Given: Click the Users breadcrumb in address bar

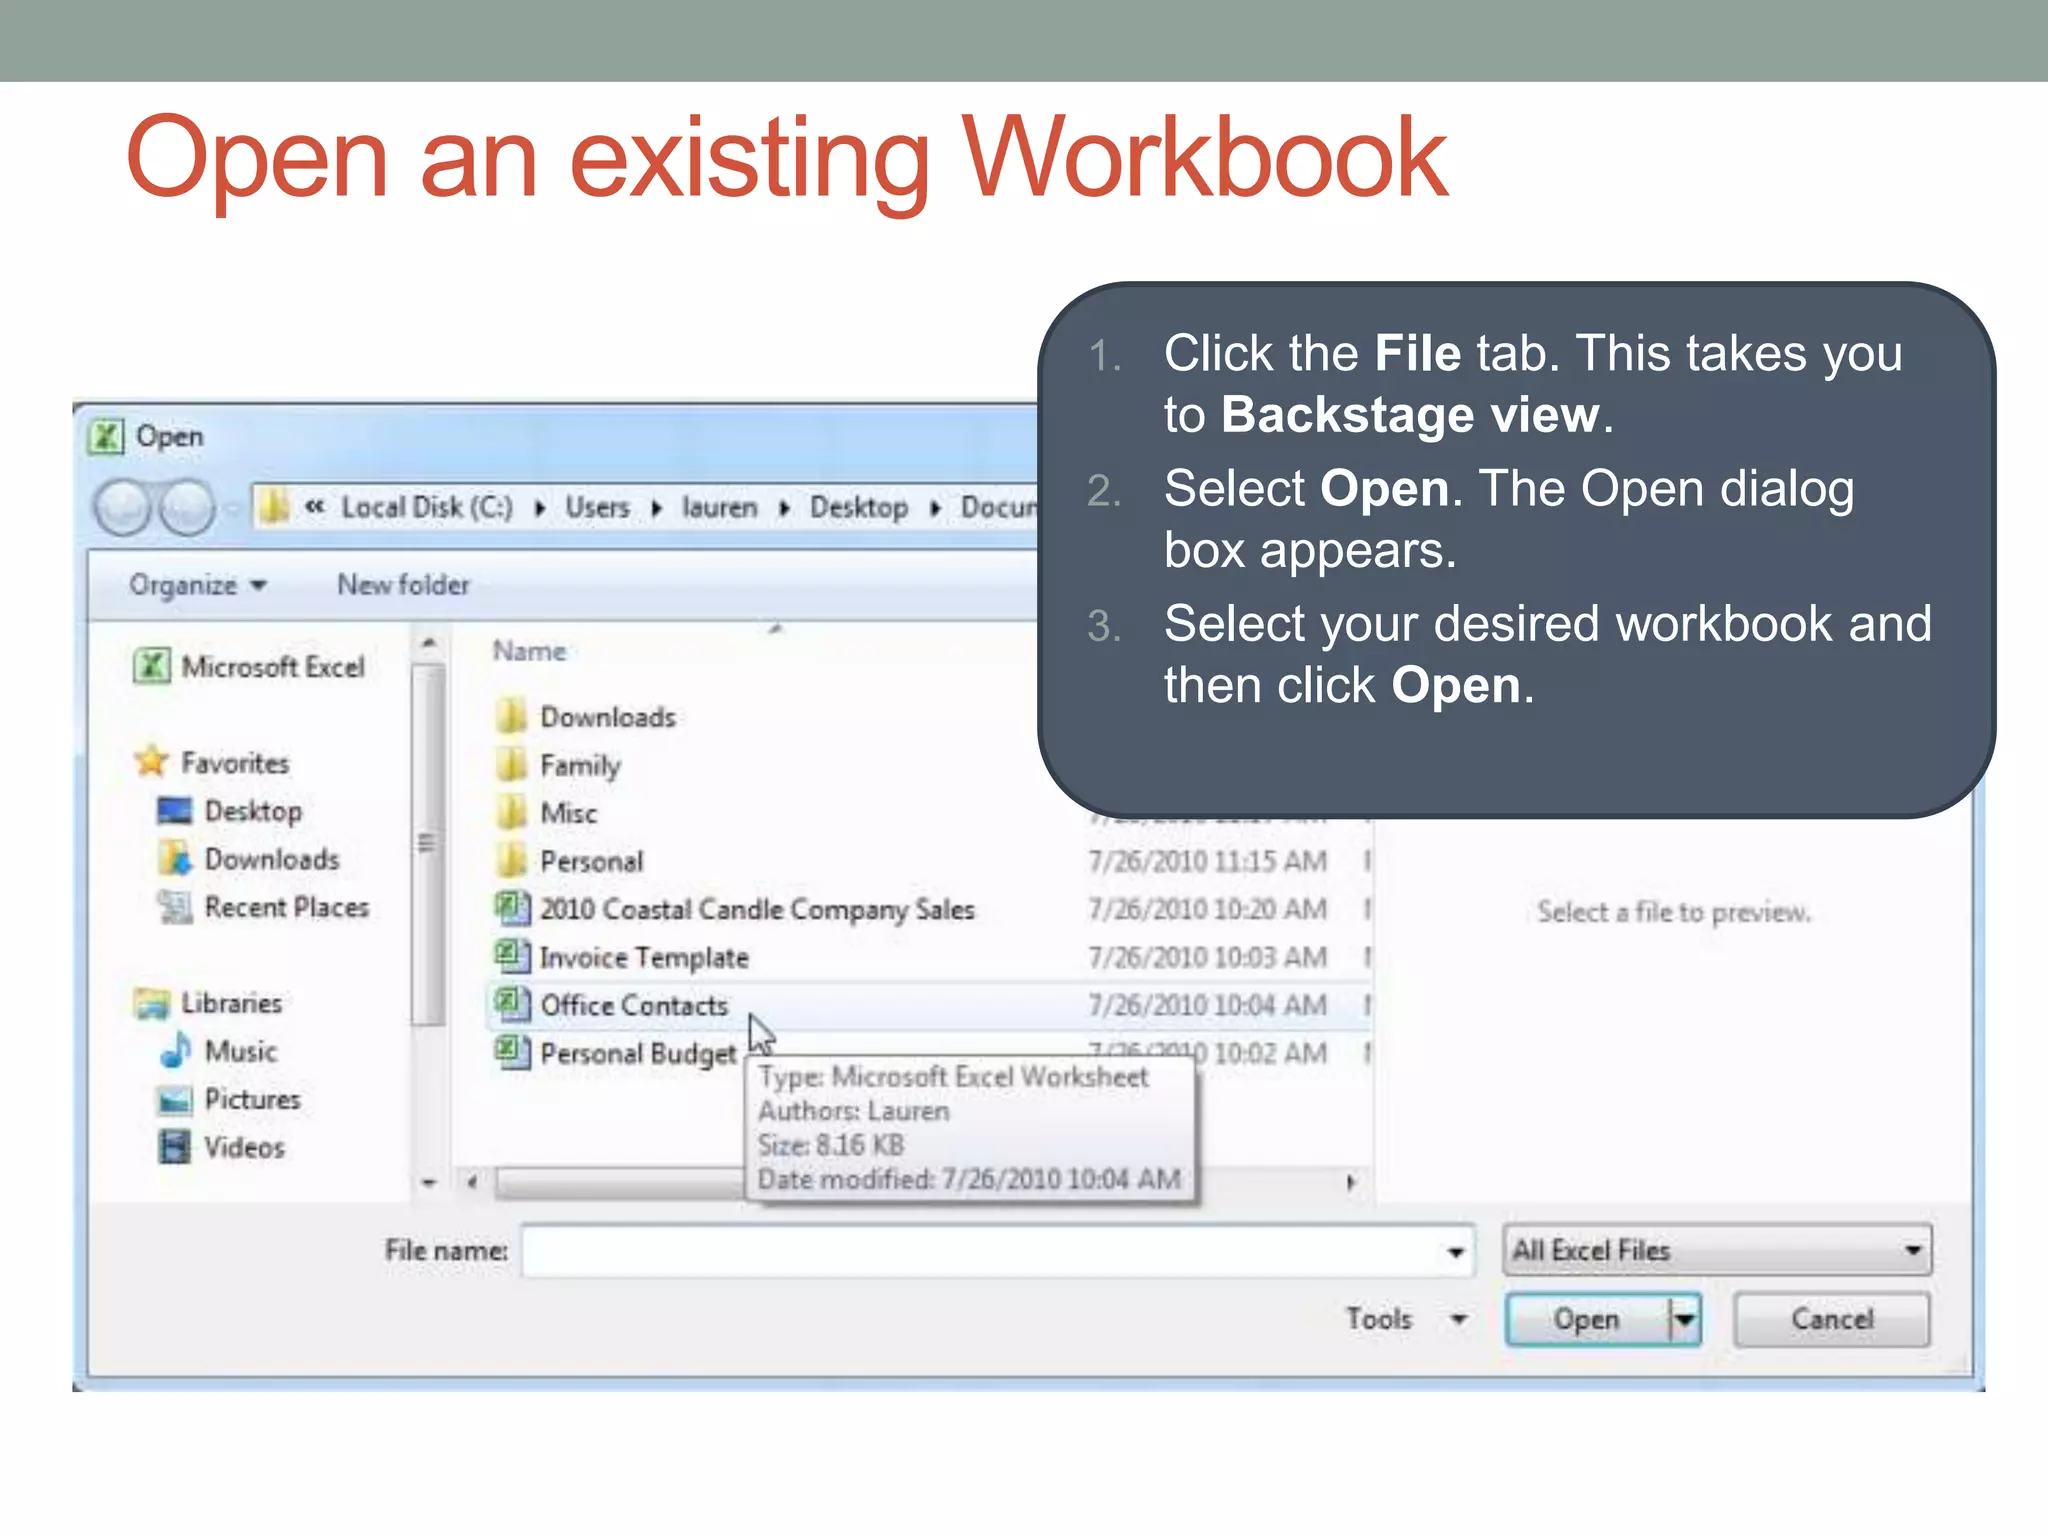Looking at the screenshot, I should coord(597,508).
